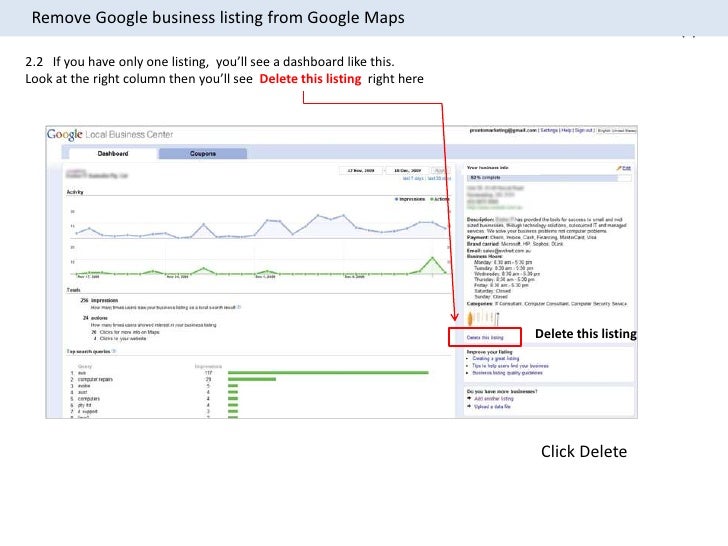The height and width of the screenshot is (546, 728).
Task: Click 'Improve your listing' heading
Action: [489, 352]
